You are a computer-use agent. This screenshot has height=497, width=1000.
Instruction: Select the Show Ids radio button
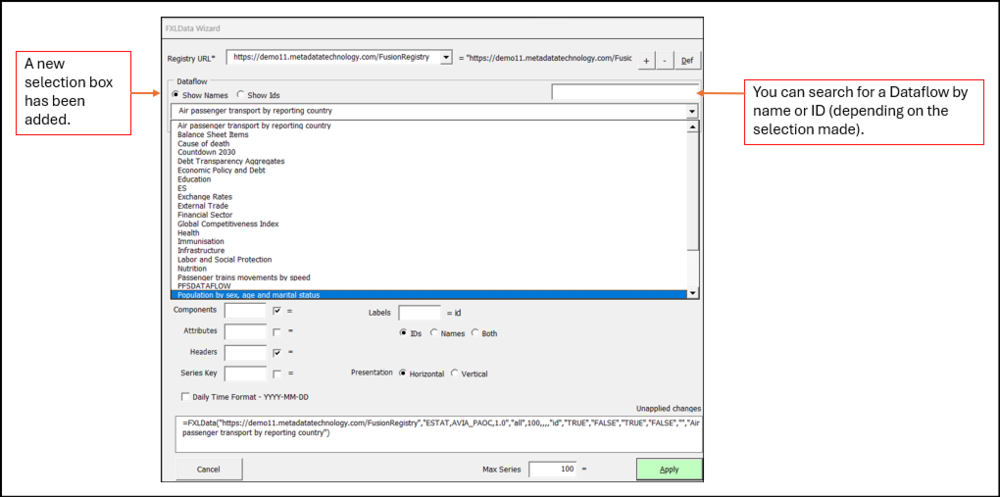coord(239,95)
